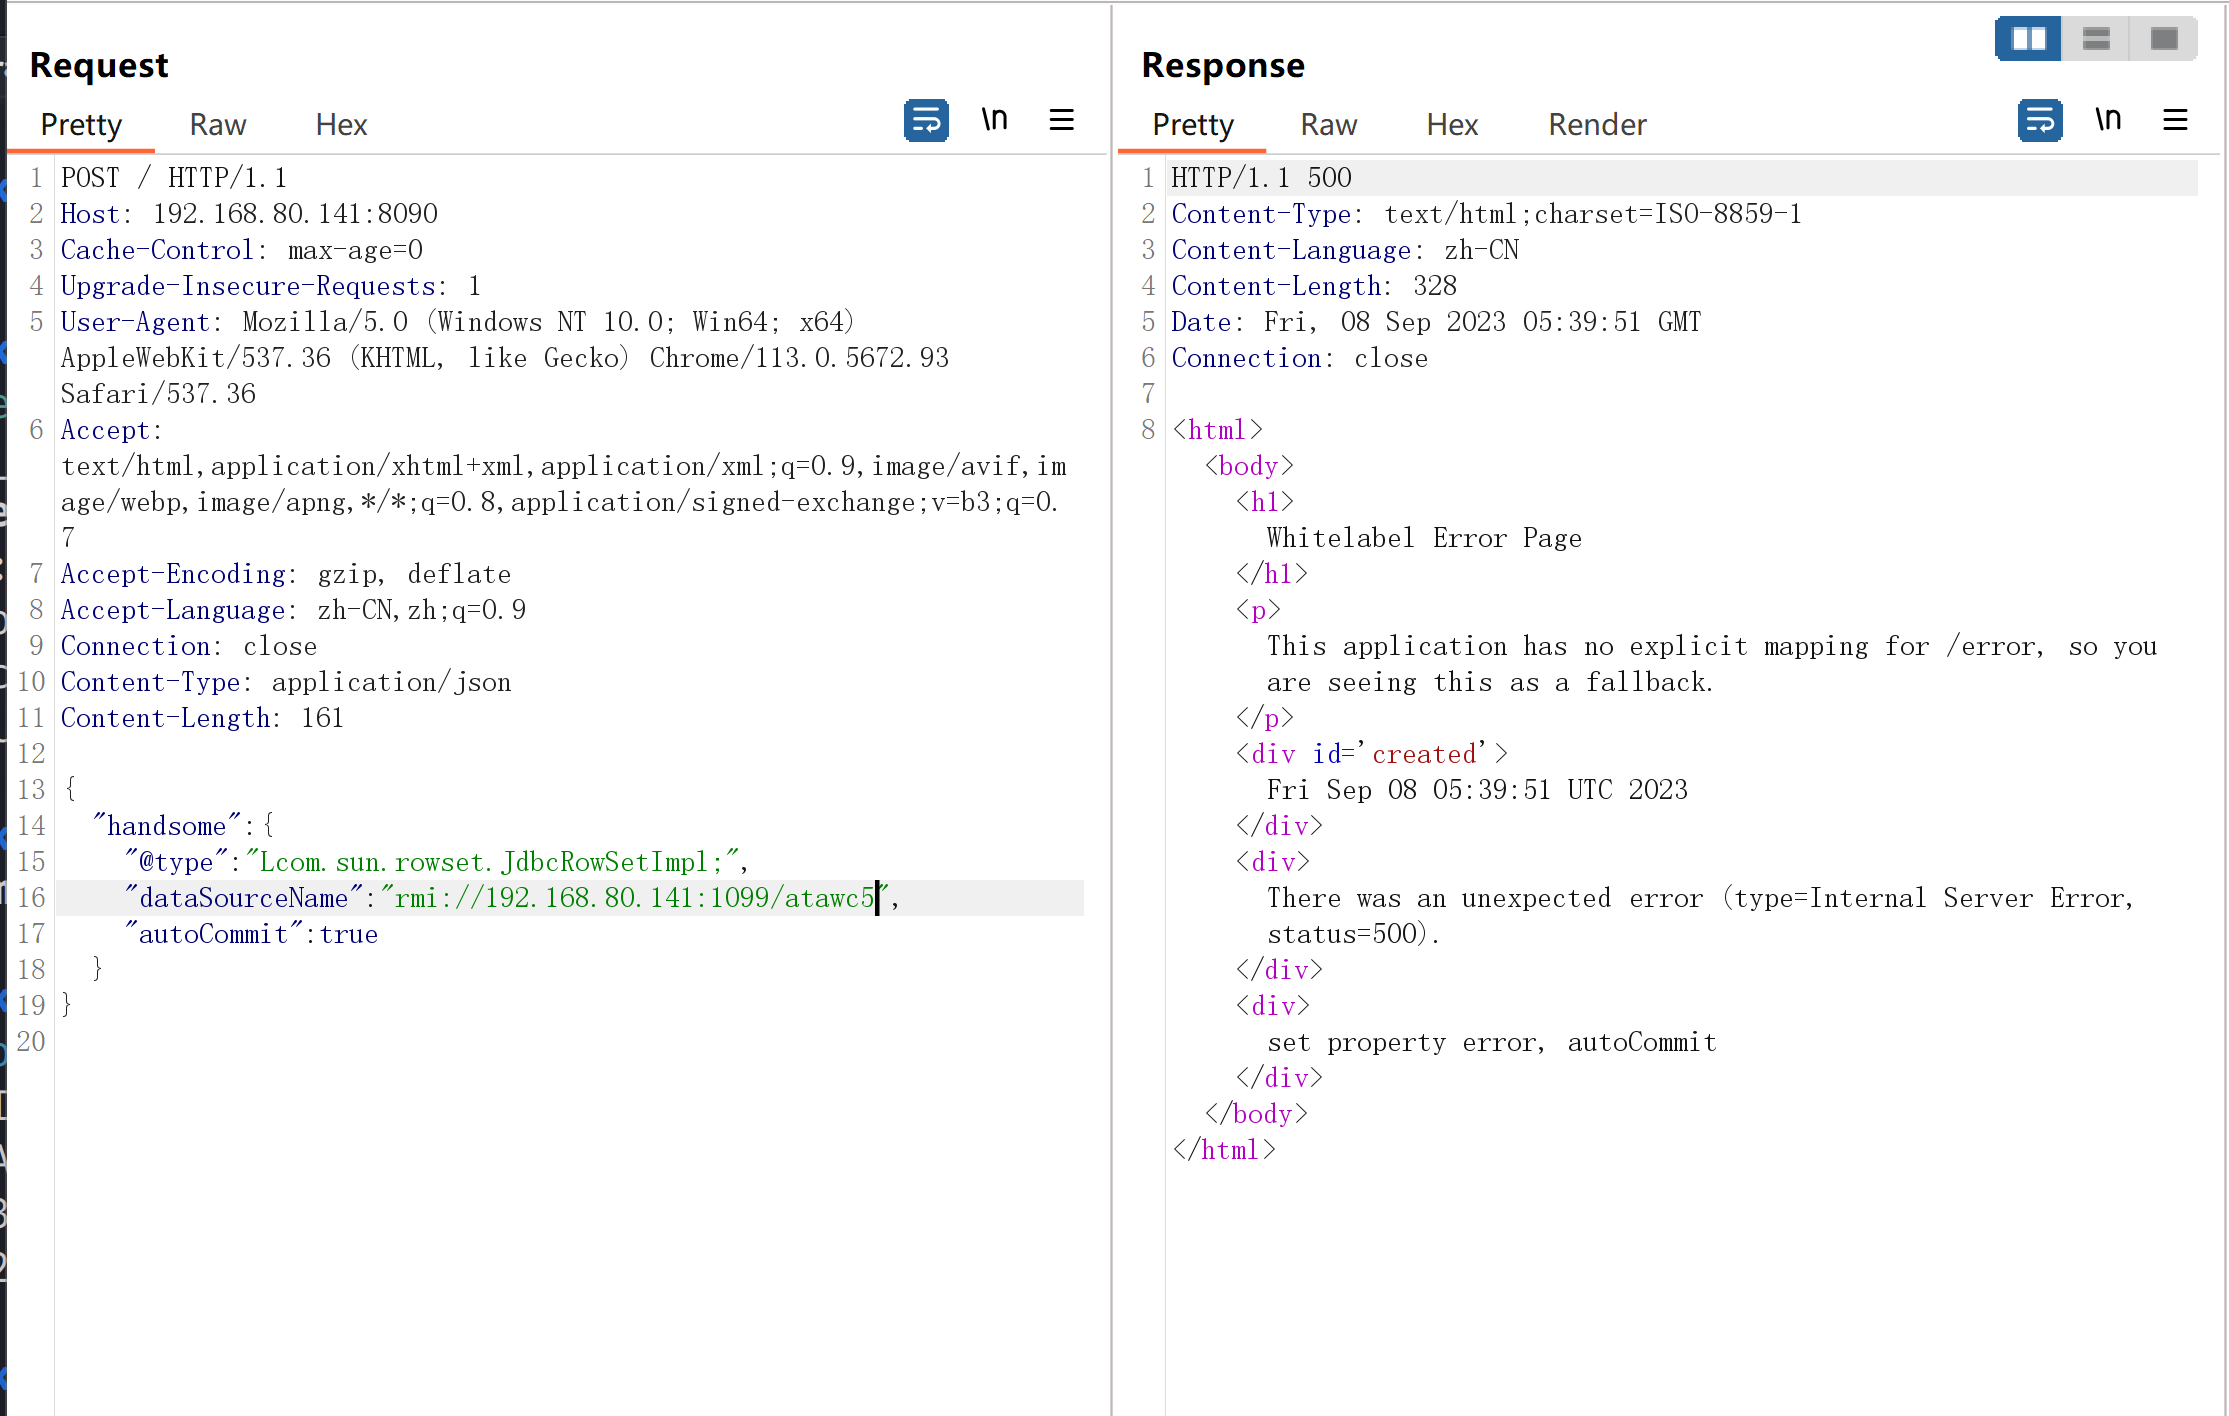2229x1416 pixels.
Task: Open Request panel hamburger menu
Action: [x=1061, y=121]
